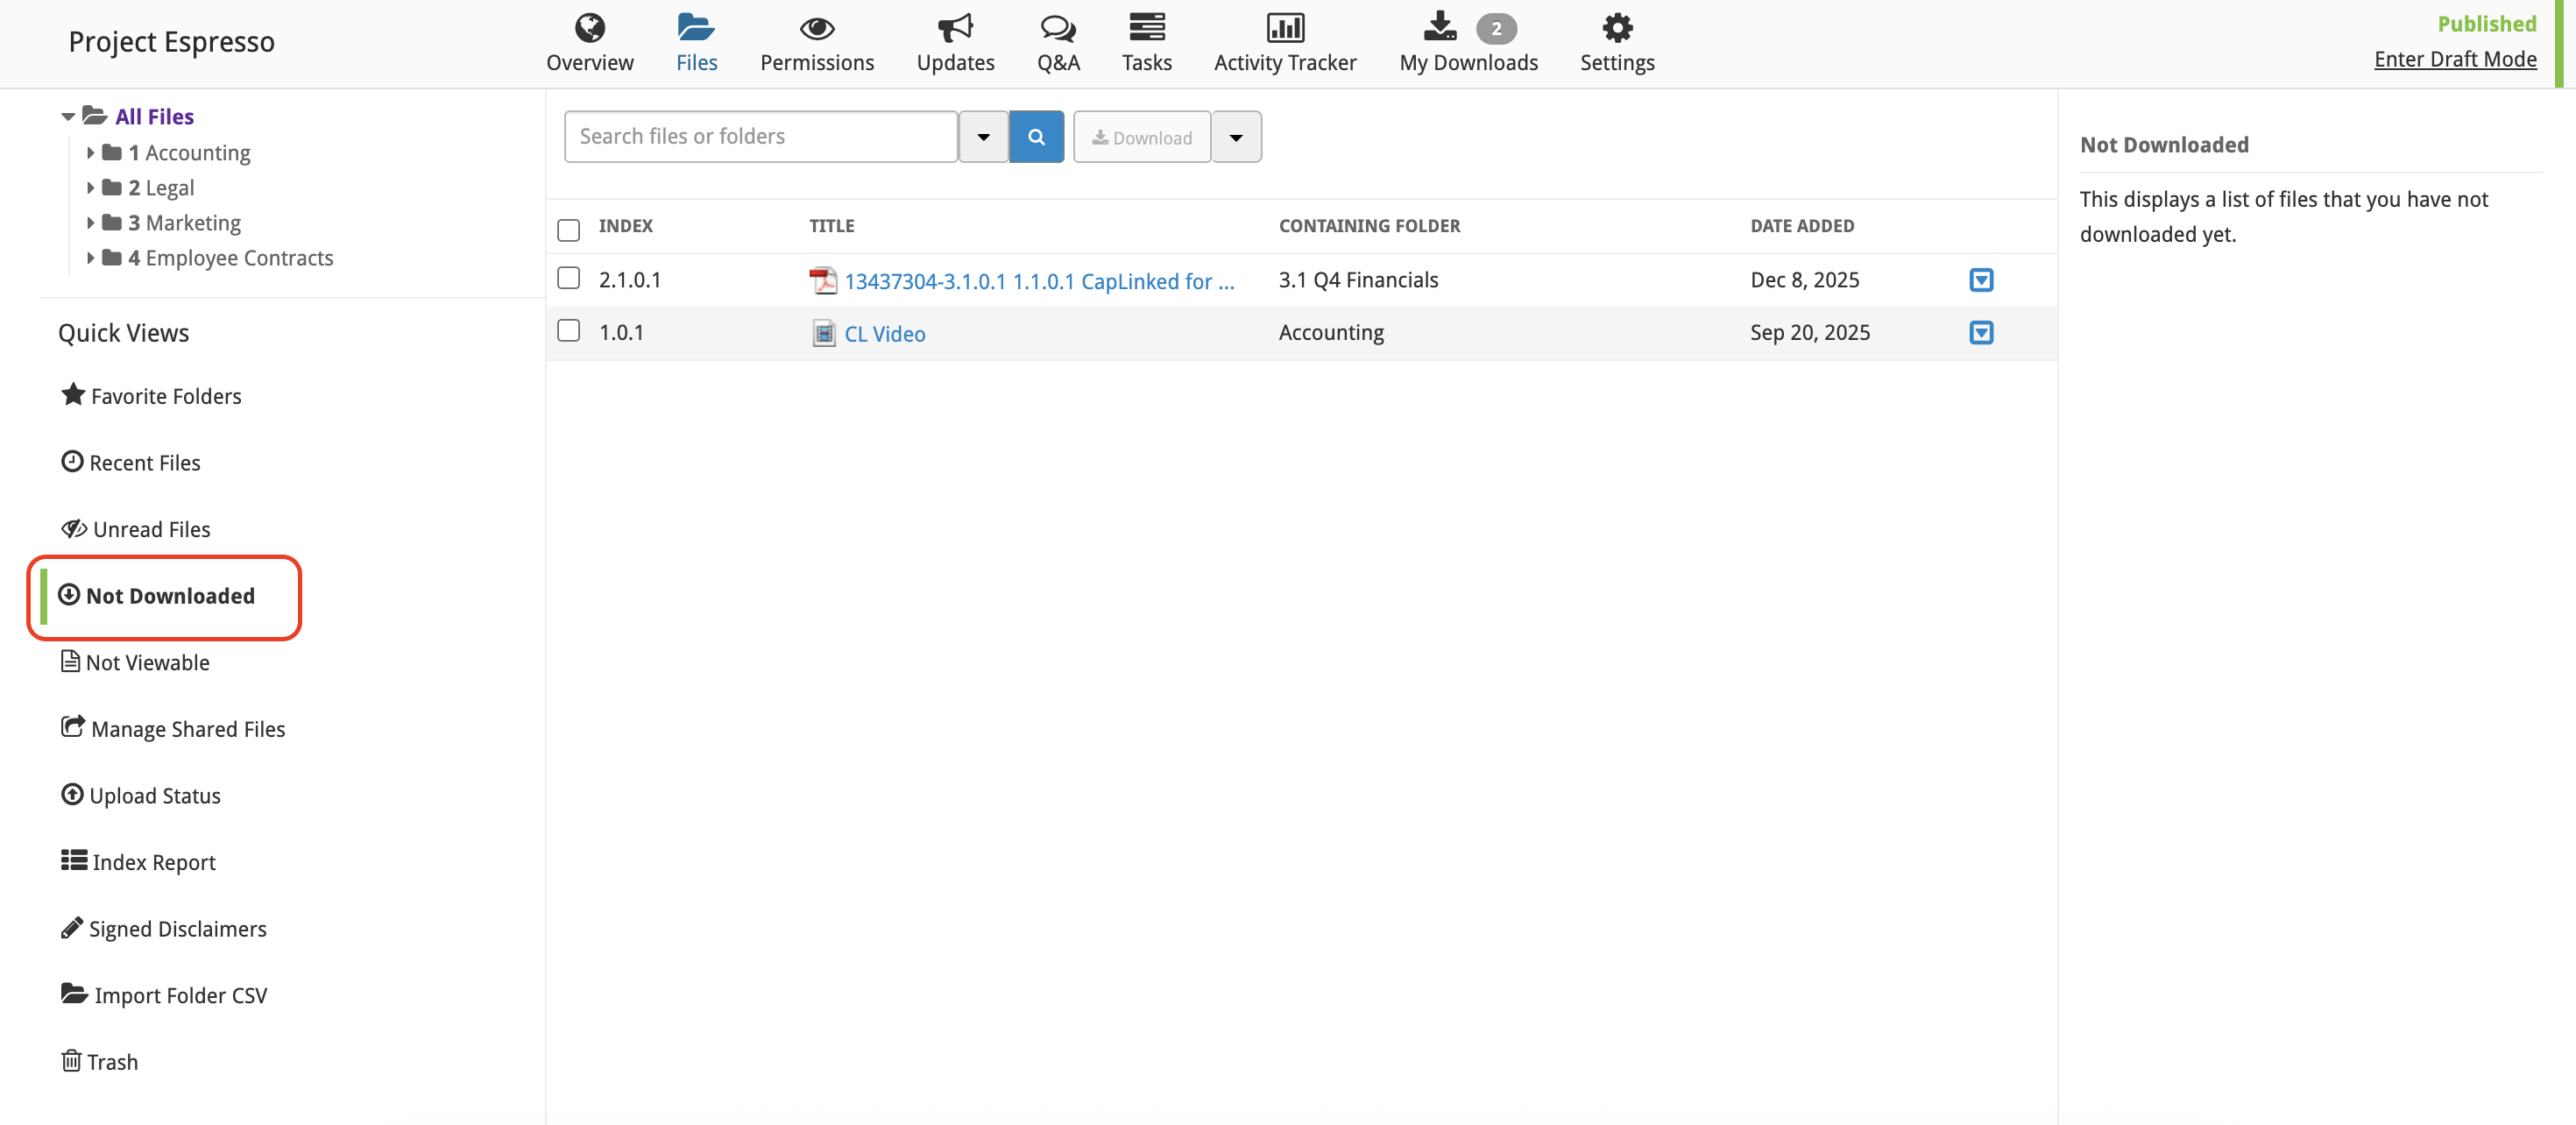Open the Download options dropdown arrow
Viewport: 2576px width, 1125px height.
click(x=1236, y=137)
